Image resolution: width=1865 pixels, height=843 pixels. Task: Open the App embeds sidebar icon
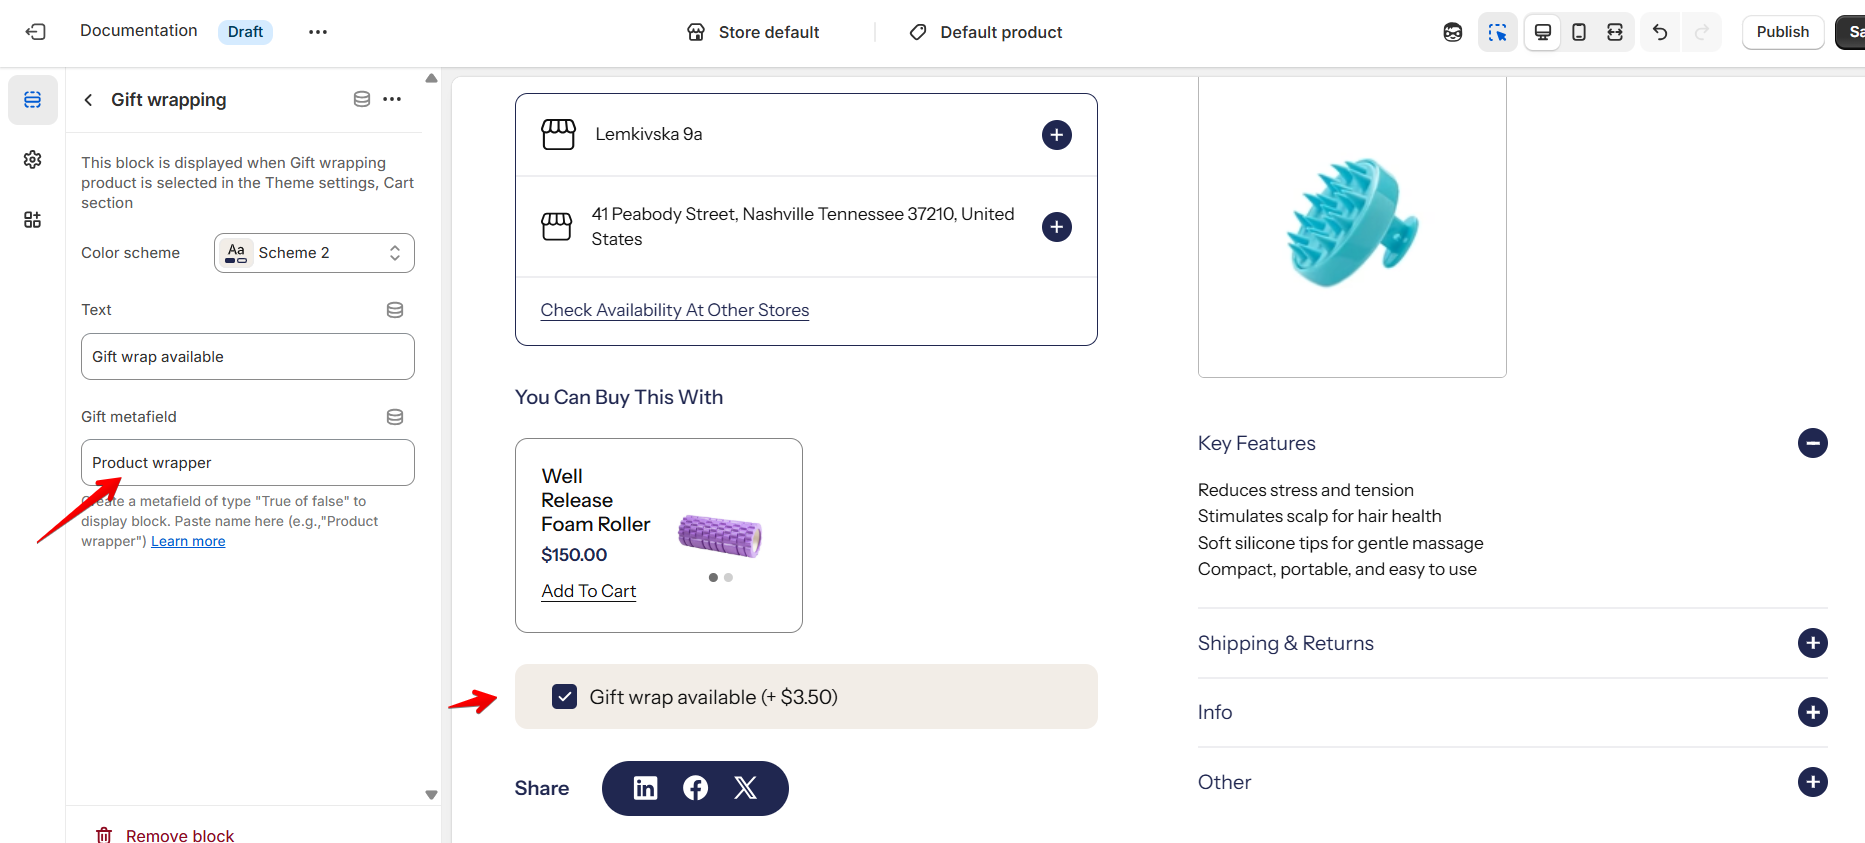[x=33, y=220]
